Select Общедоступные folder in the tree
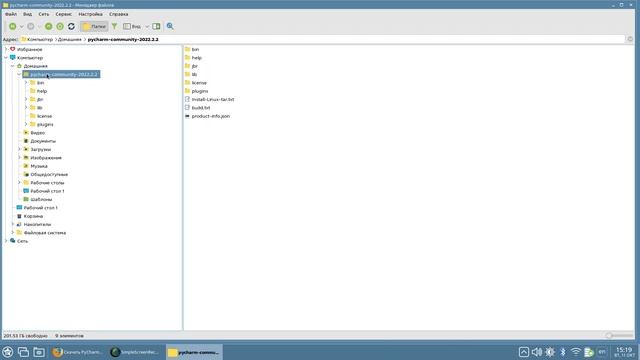Screen dimensions: 640x360 pos(49,174)
